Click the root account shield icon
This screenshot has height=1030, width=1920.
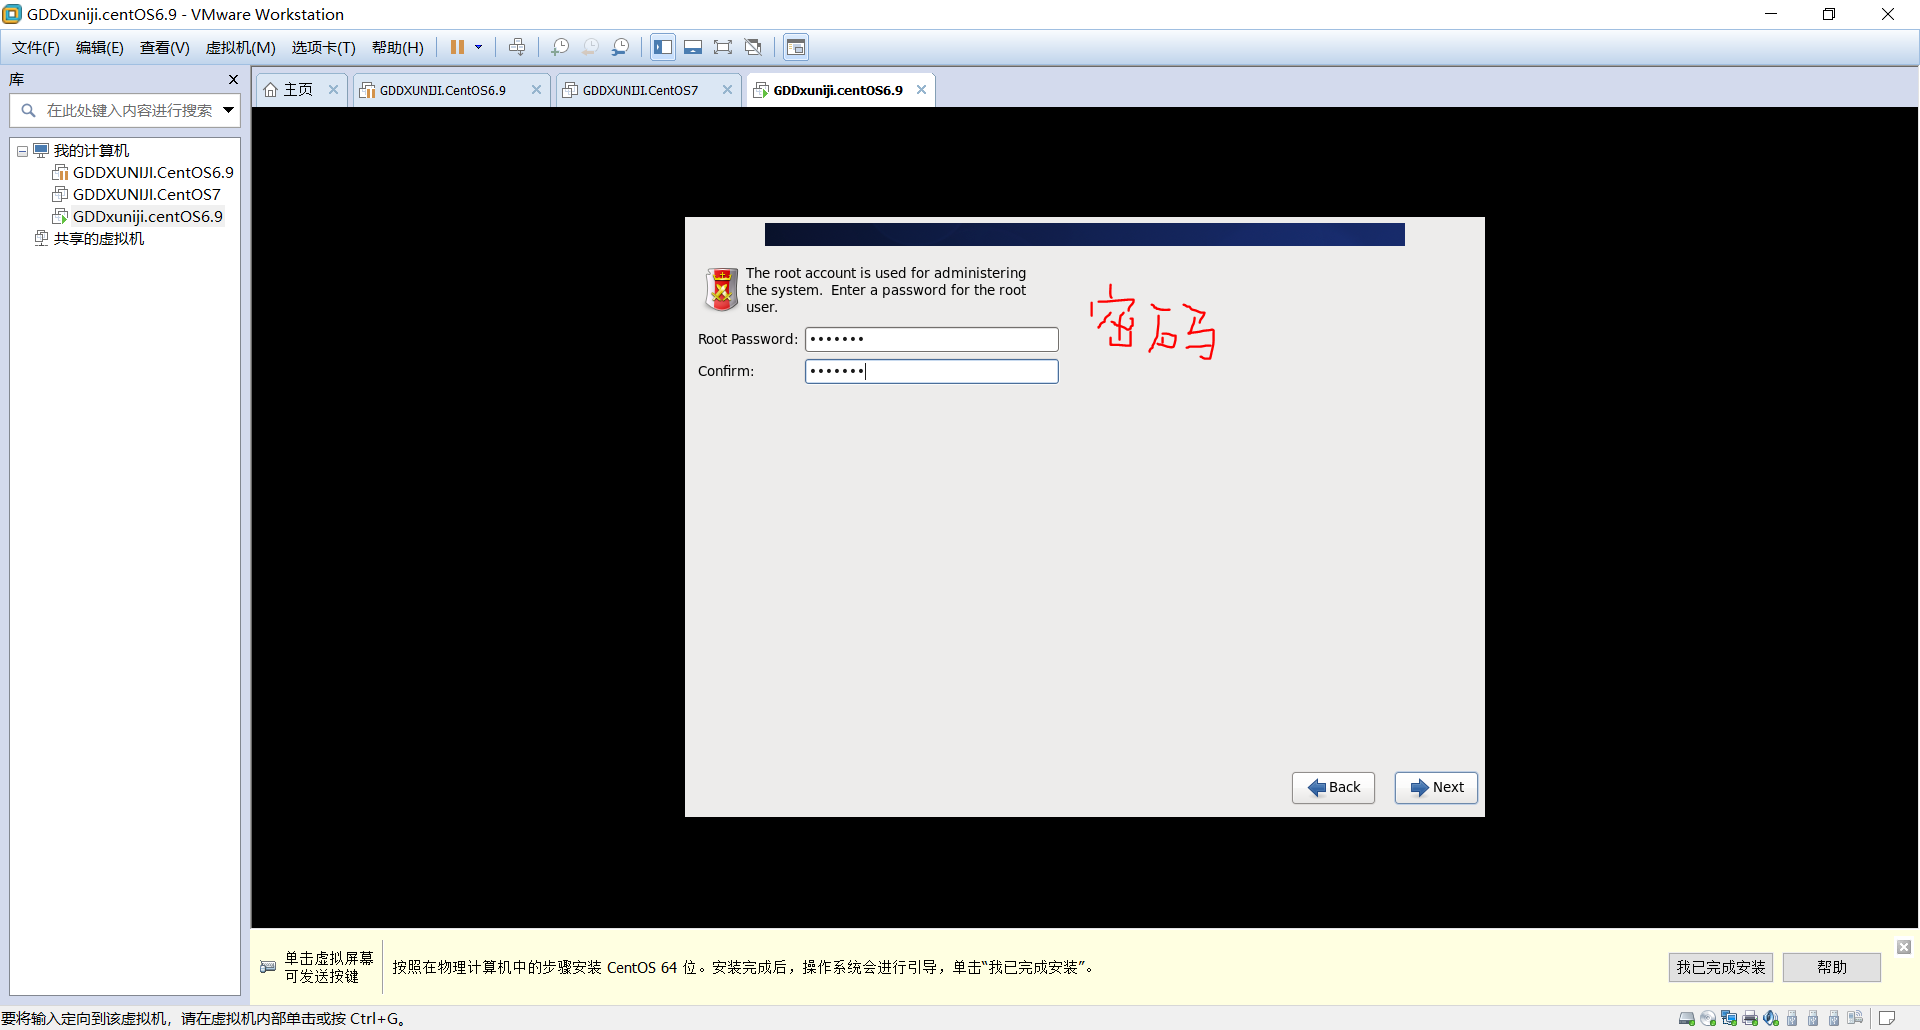[721, 289]
